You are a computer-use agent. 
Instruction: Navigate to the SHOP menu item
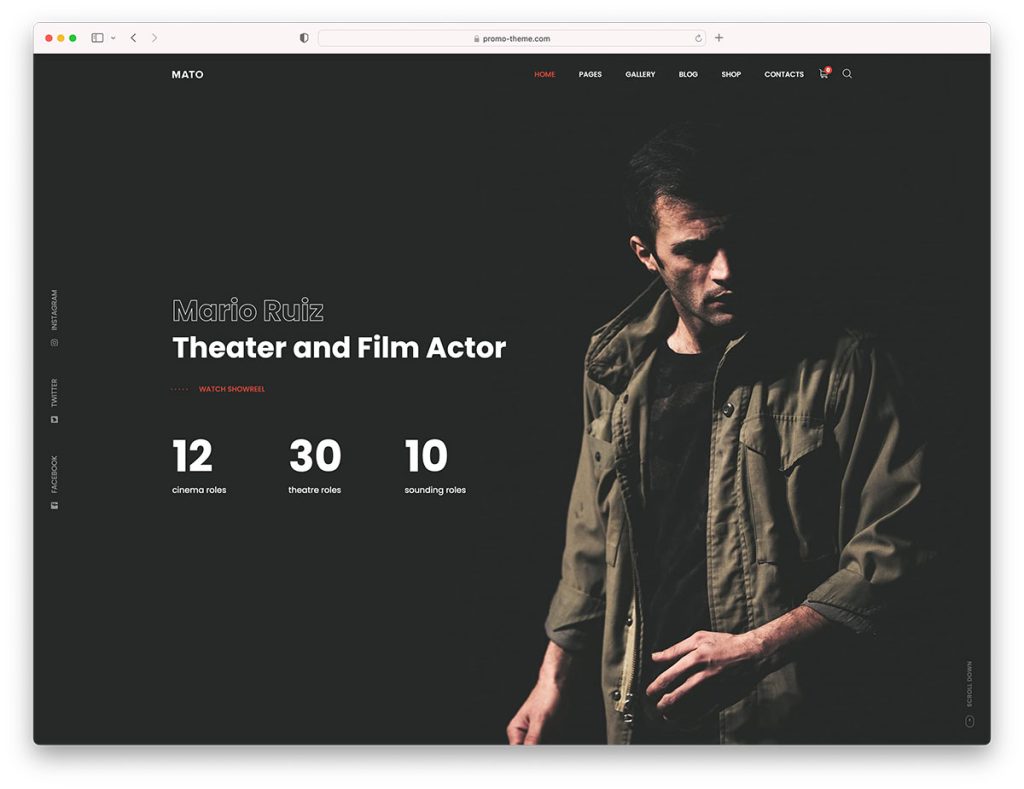click(731, 74)
